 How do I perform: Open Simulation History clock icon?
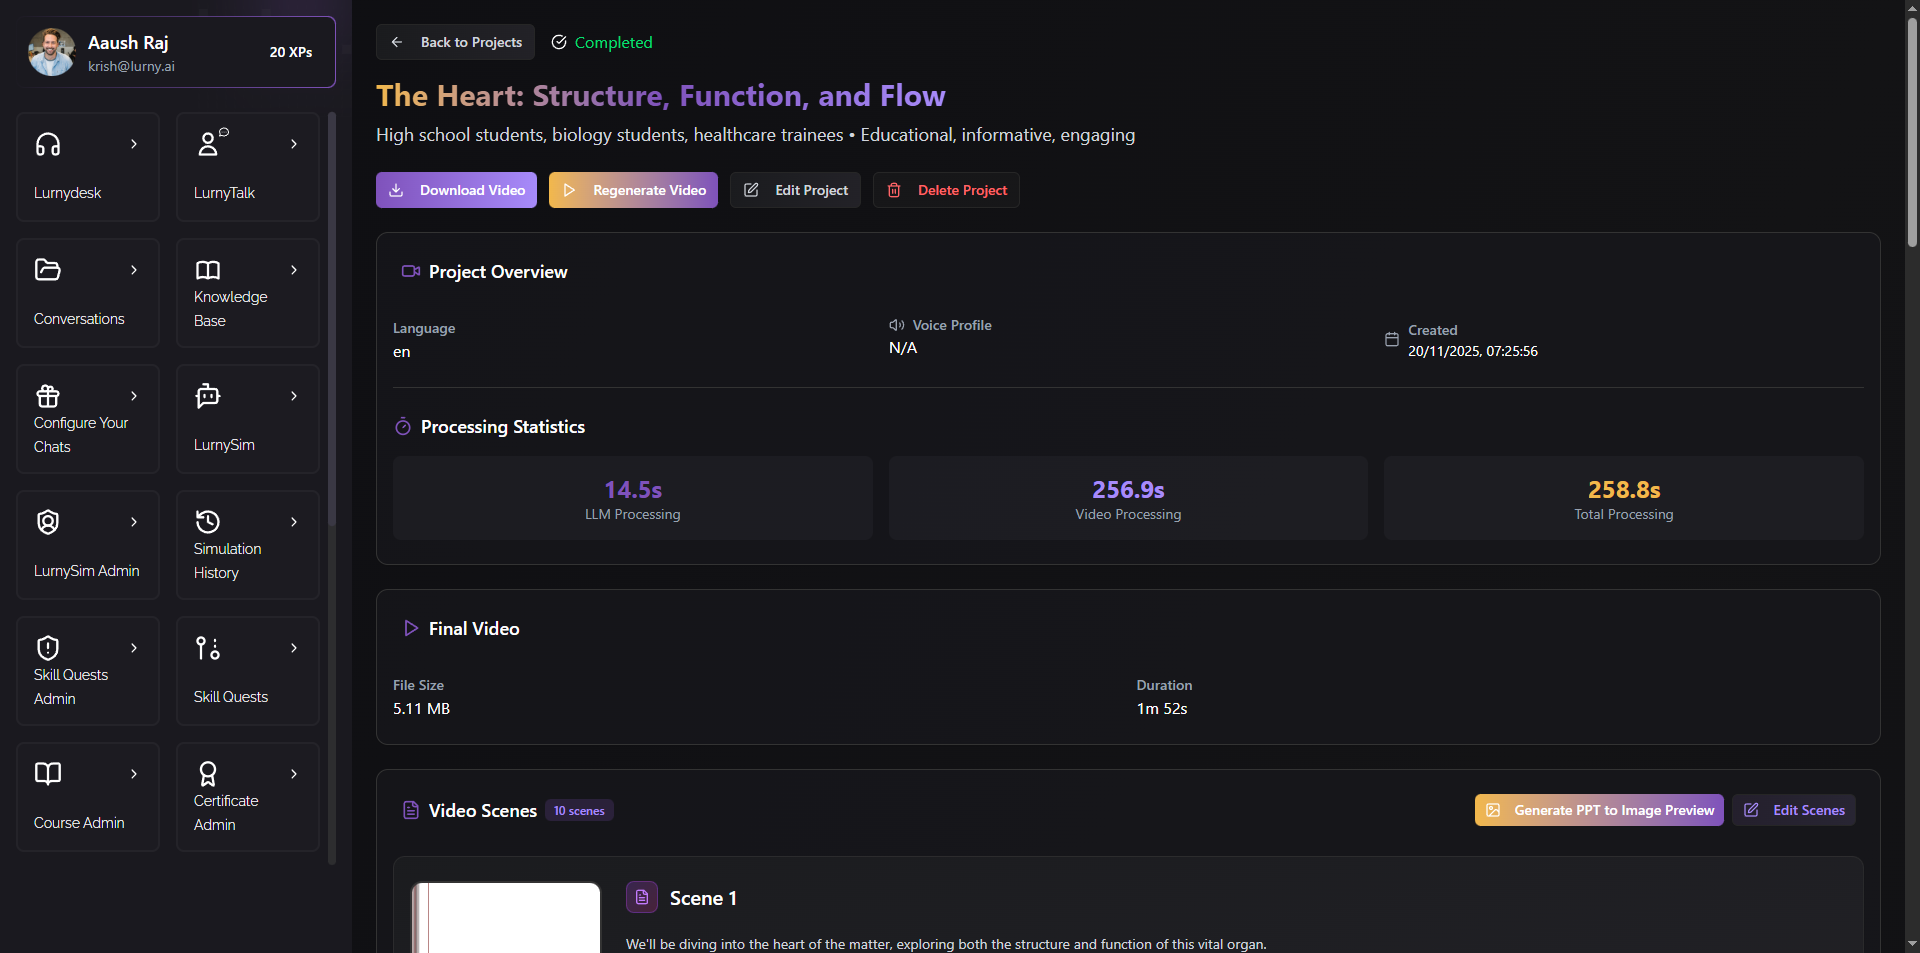(208, 522)
